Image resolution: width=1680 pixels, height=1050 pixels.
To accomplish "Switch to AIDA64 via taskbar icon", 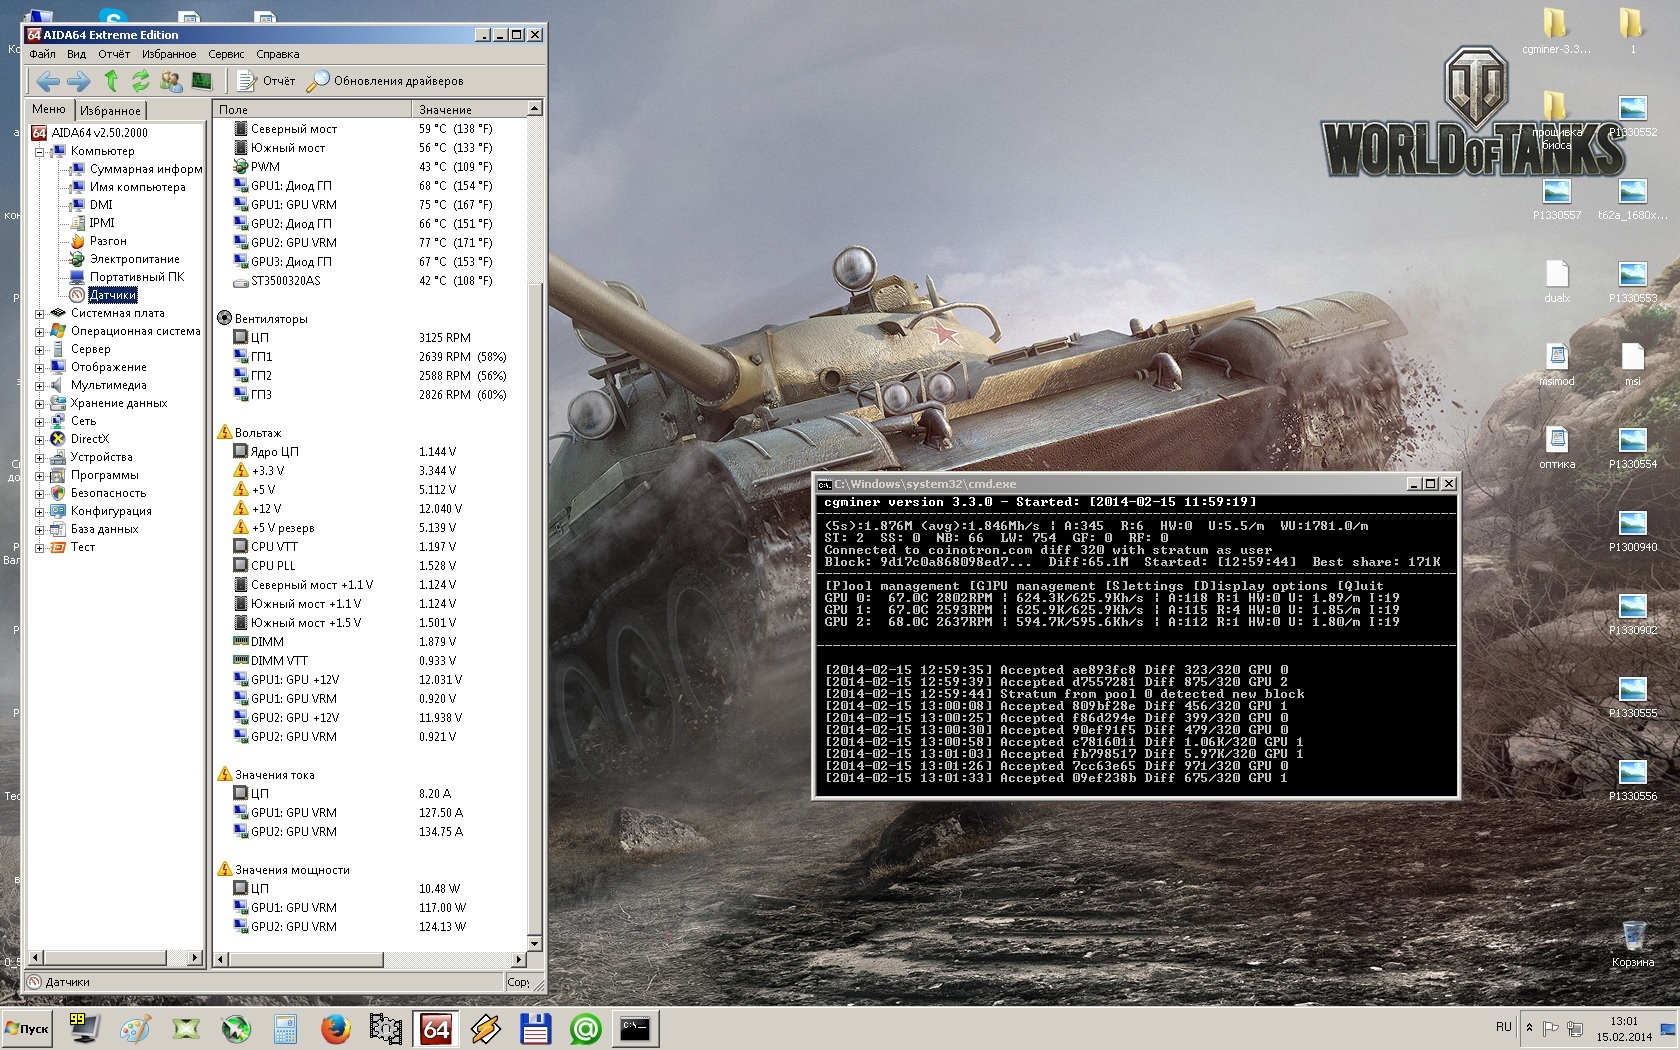I will click(437, 1029).
